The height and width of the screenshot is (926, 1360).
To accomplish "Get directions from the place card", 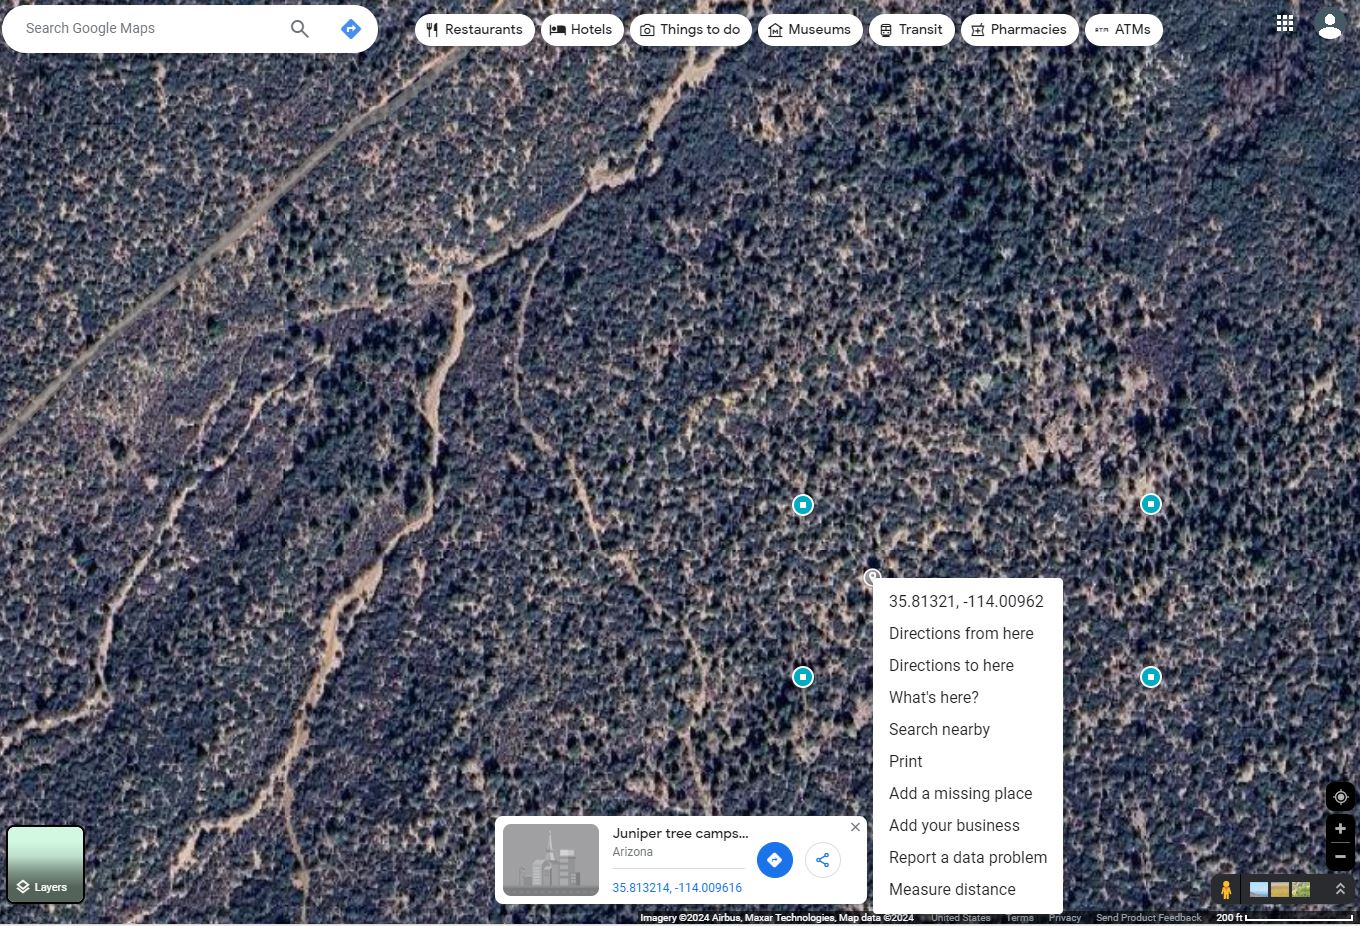I will [774, 860].
